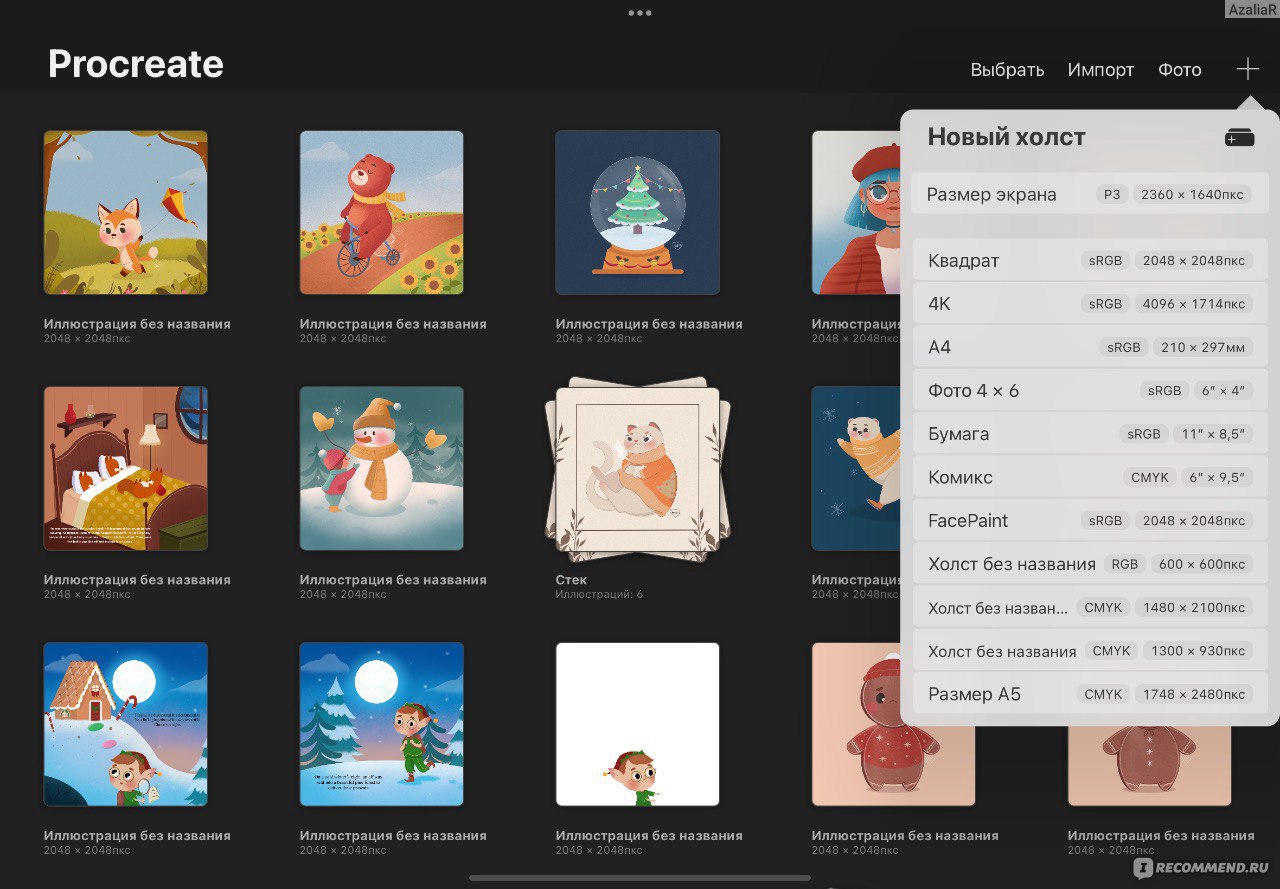
Task: Open the plain gingerbread man artwork
Action: point(1150,766)
